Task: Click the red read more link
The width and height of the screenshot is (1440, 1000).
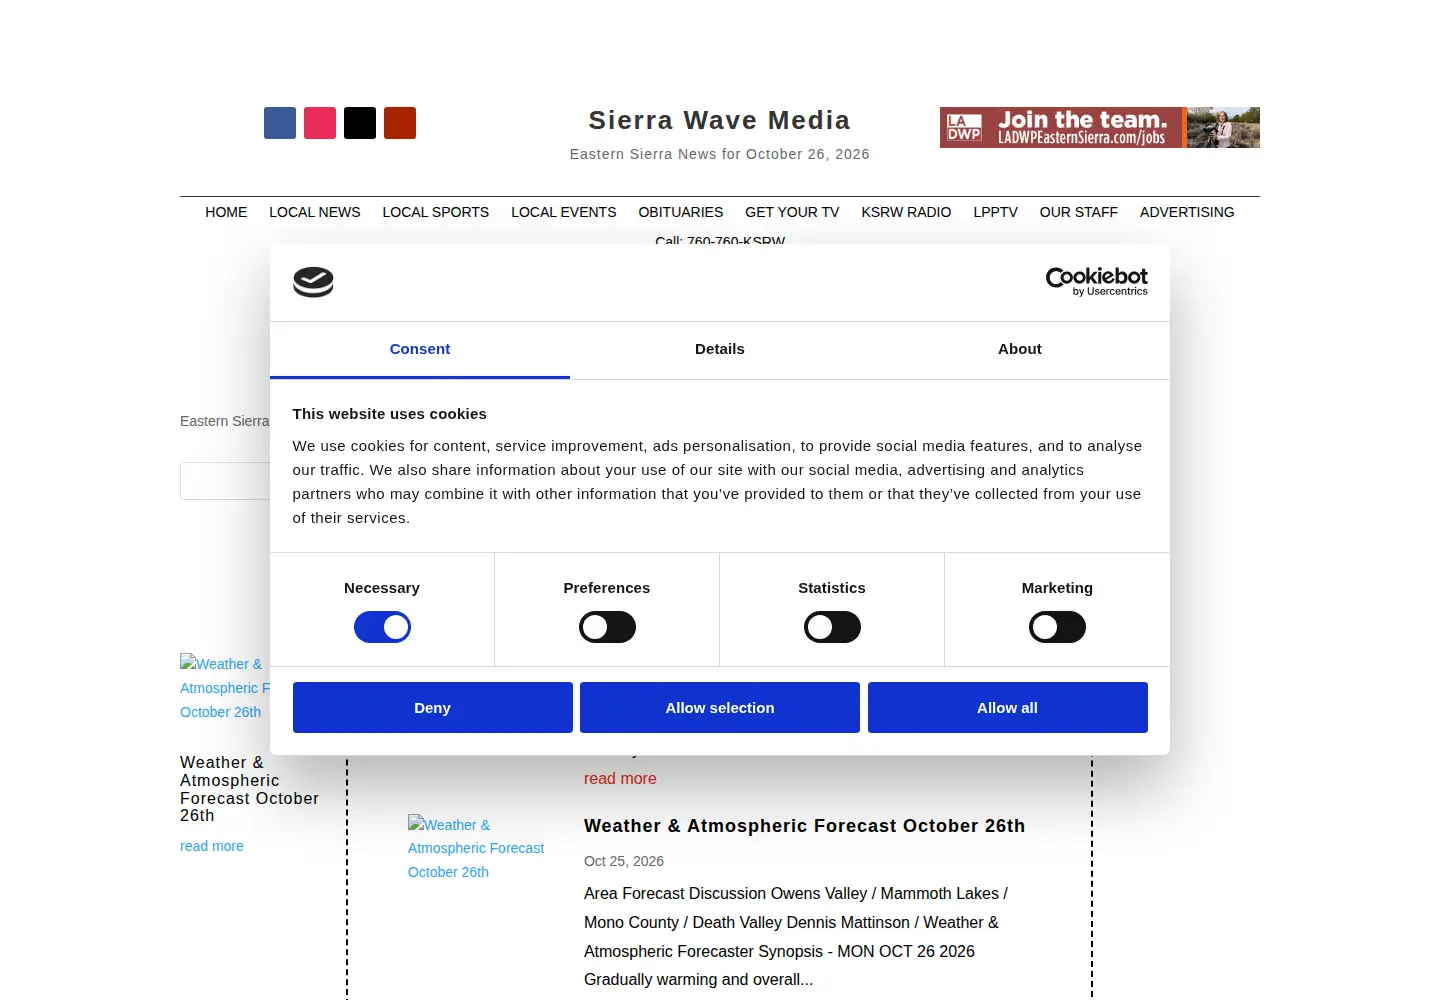Action: [x=620, y=778]
